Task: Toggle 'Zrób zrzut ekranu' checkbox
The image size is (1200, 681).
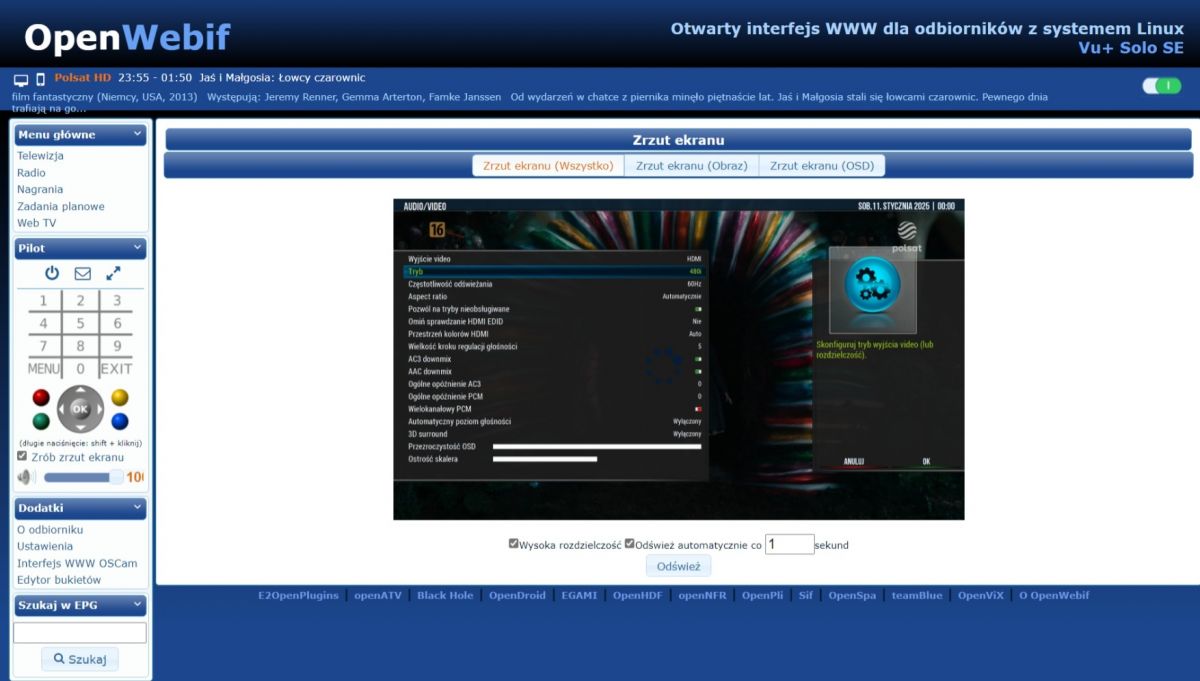Action: click(x=22, y=456)
